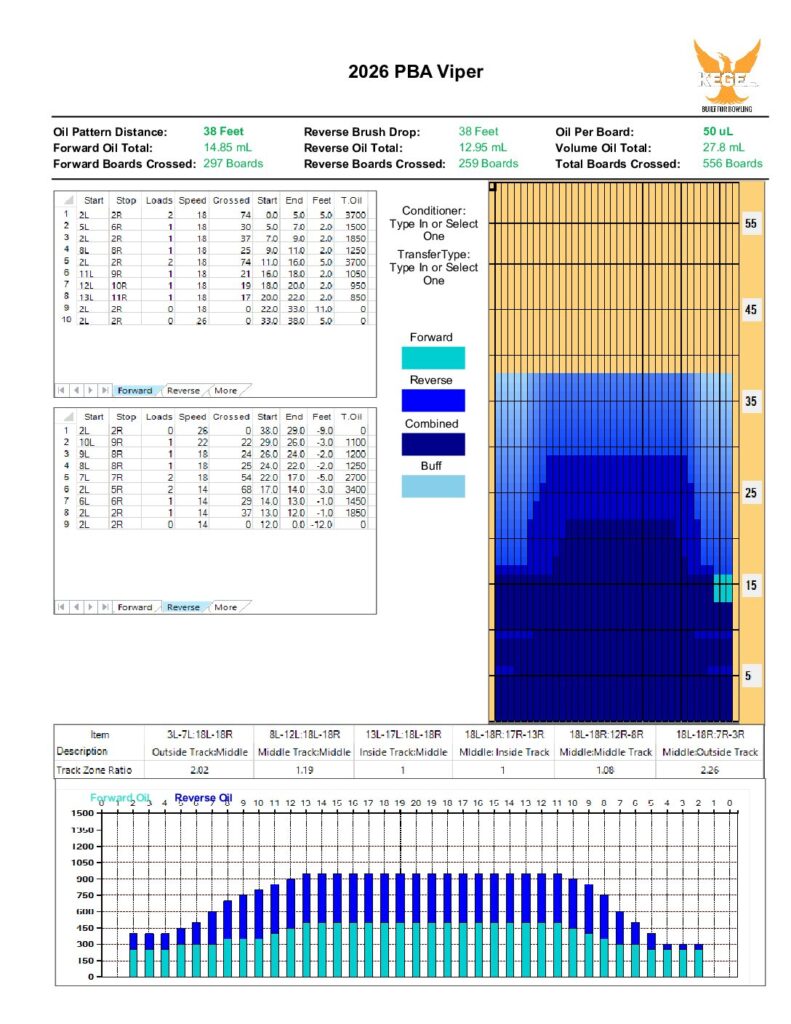The image size is (791, 1024).
Task: Select all cells via upper table corner triangle
Action: pyautogui.click(x=67, y=200)
